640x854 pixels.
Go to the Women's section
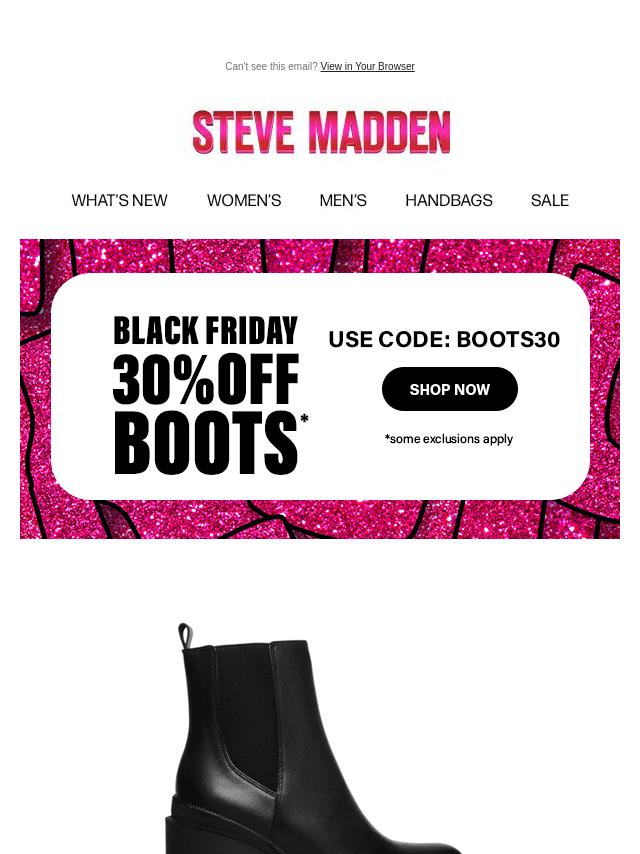pos(244,200)
